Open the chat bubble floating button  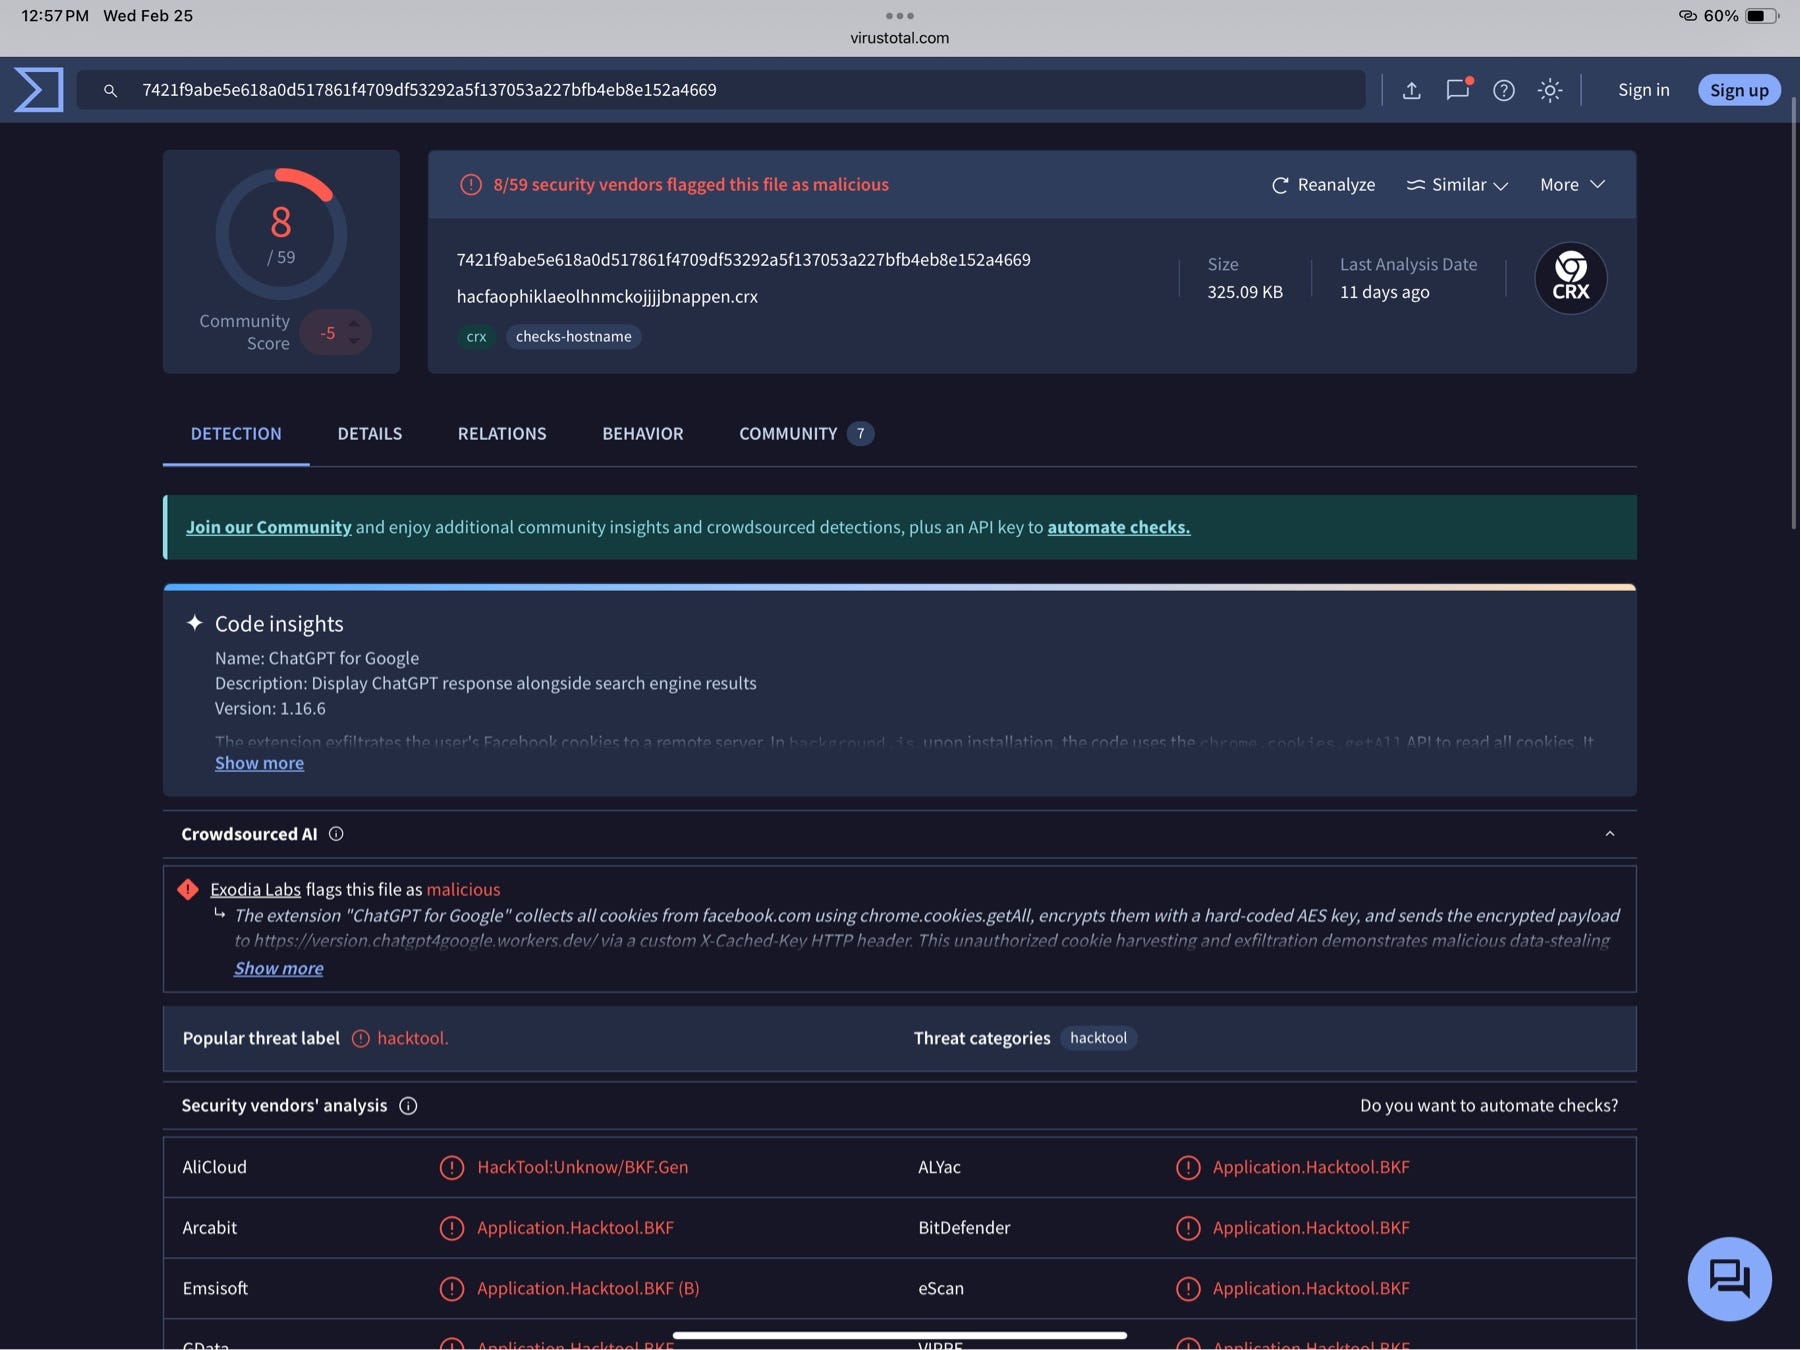point(1729,1278)
